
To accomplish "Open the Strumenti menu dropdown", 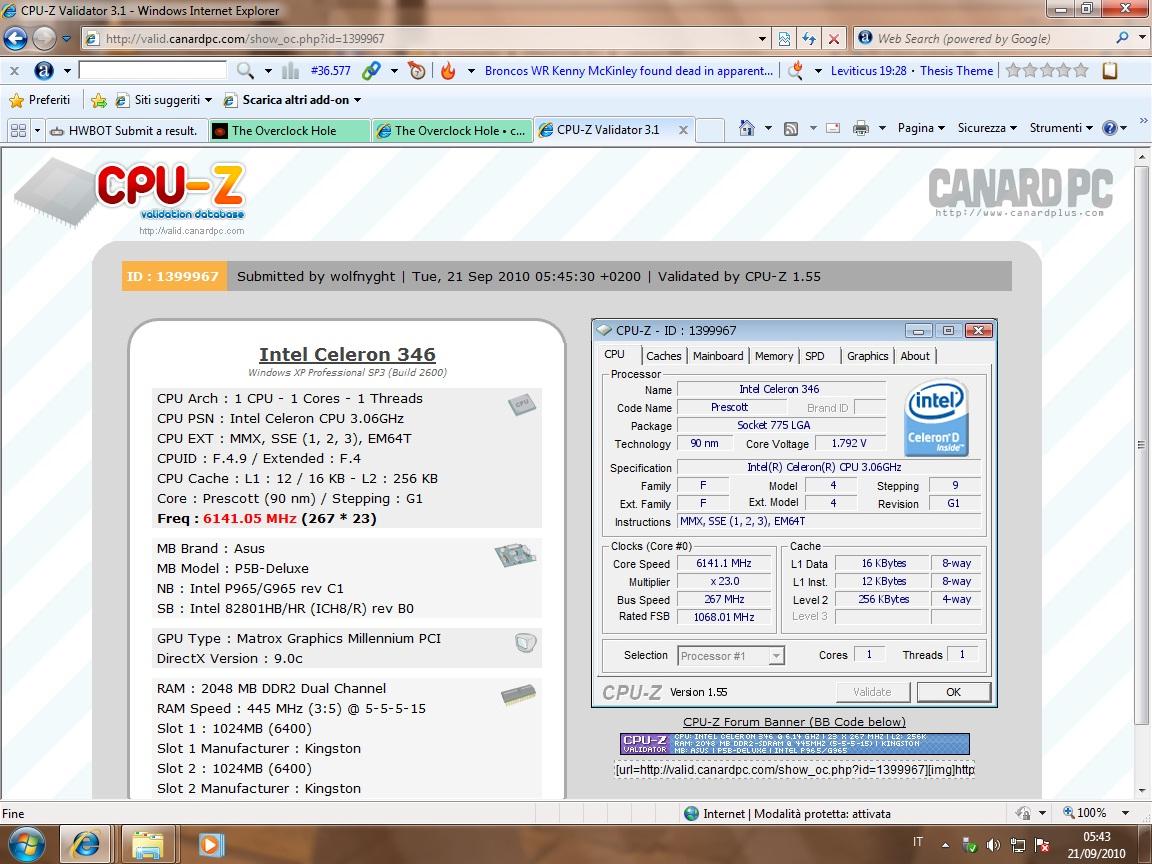I will pyautogui.click(x=1061, y=128).
